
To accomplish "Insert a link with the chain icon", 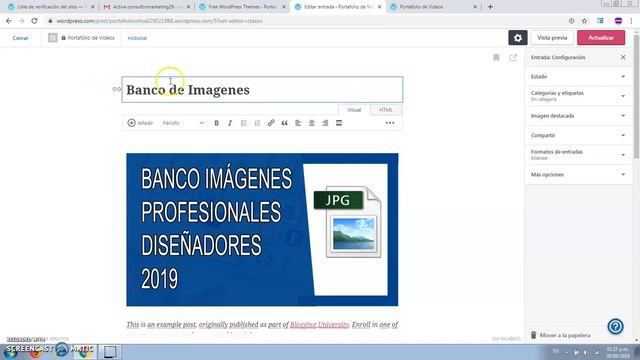I will point(271,123).
